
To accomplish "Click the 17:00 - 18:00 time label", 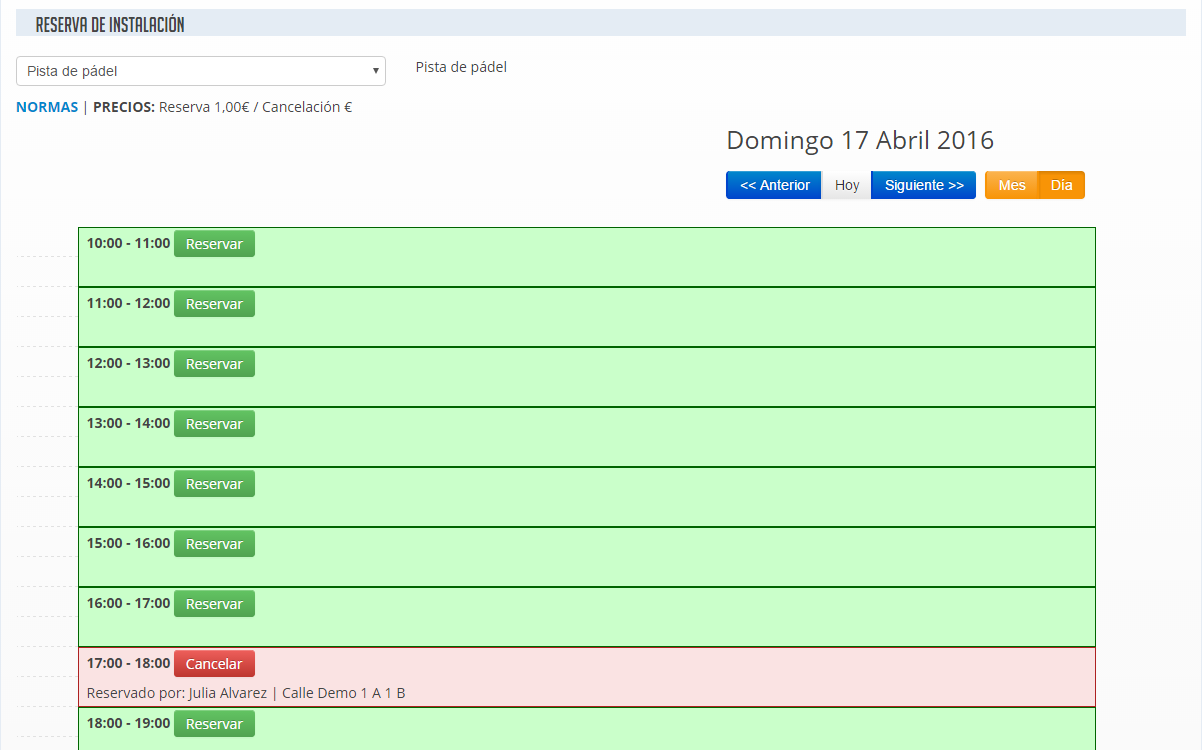I will (128, 663).
